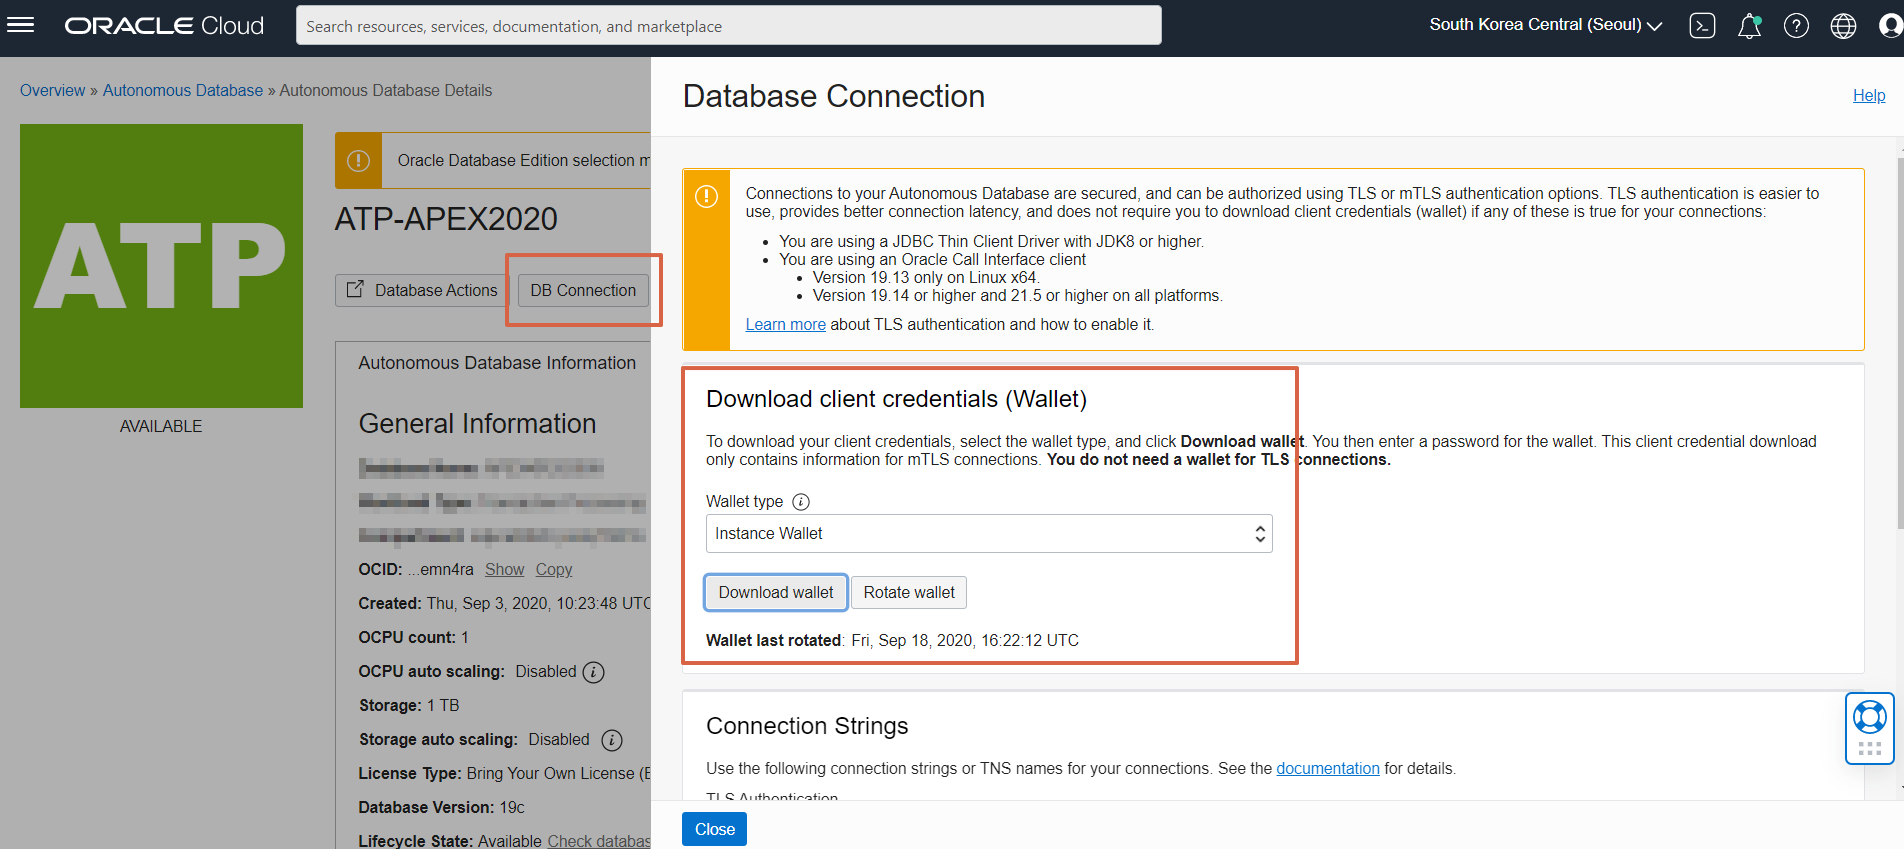Open the user profile avatar

pyautogui.click(x=1890, y=26)
